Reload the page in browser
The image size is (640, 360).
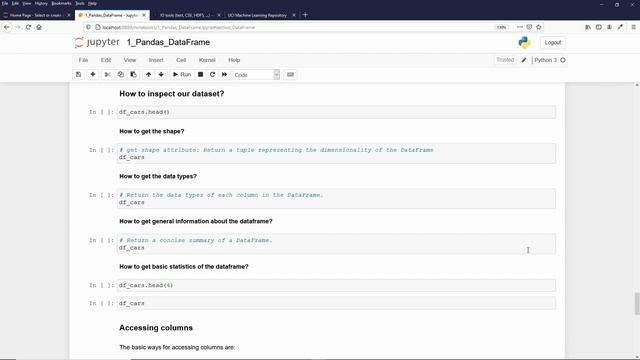(28, 27)
